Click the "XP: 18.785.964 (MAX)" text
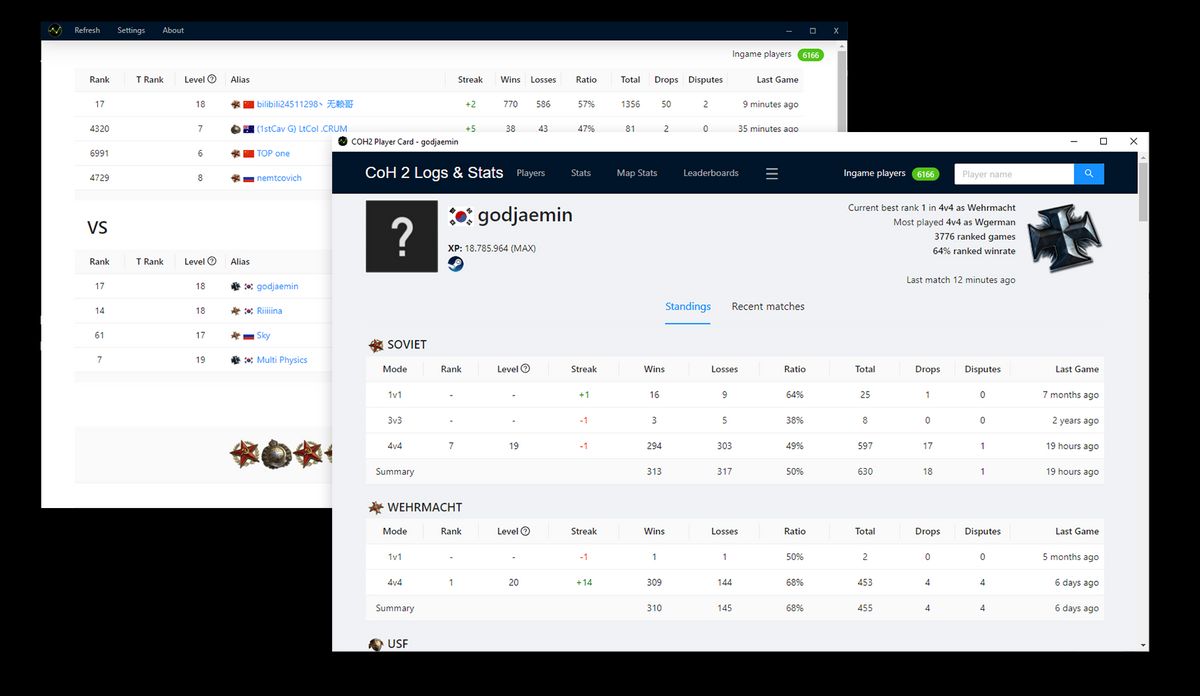This screenshot has height=696, width=1200. click(x=492, y=248)
